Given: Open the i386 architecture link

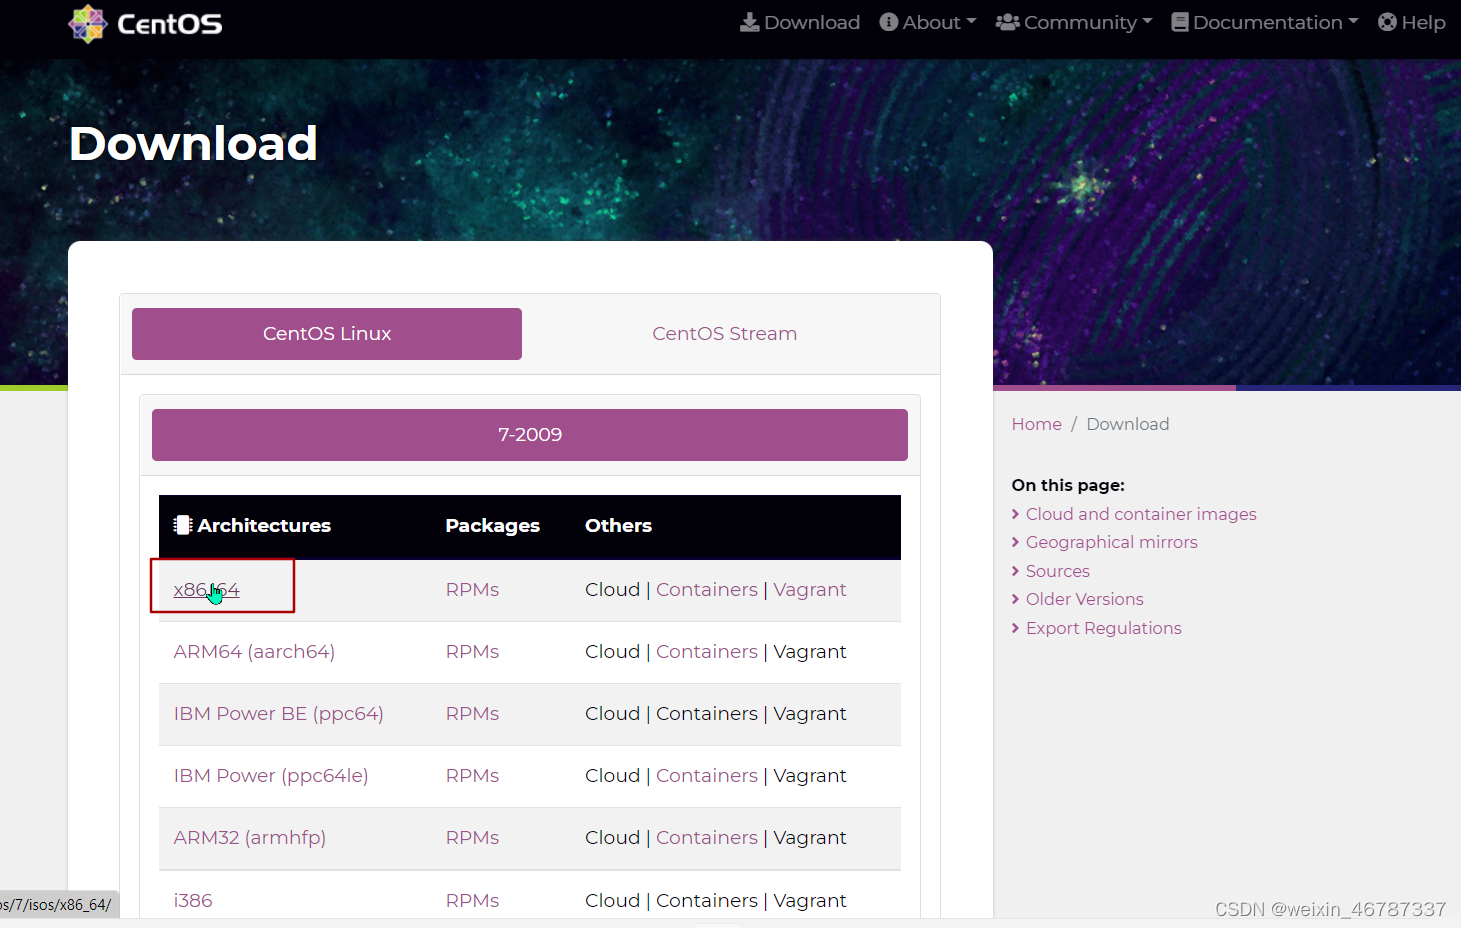Looking at the screenshot, I should click(x=193, y=901).
